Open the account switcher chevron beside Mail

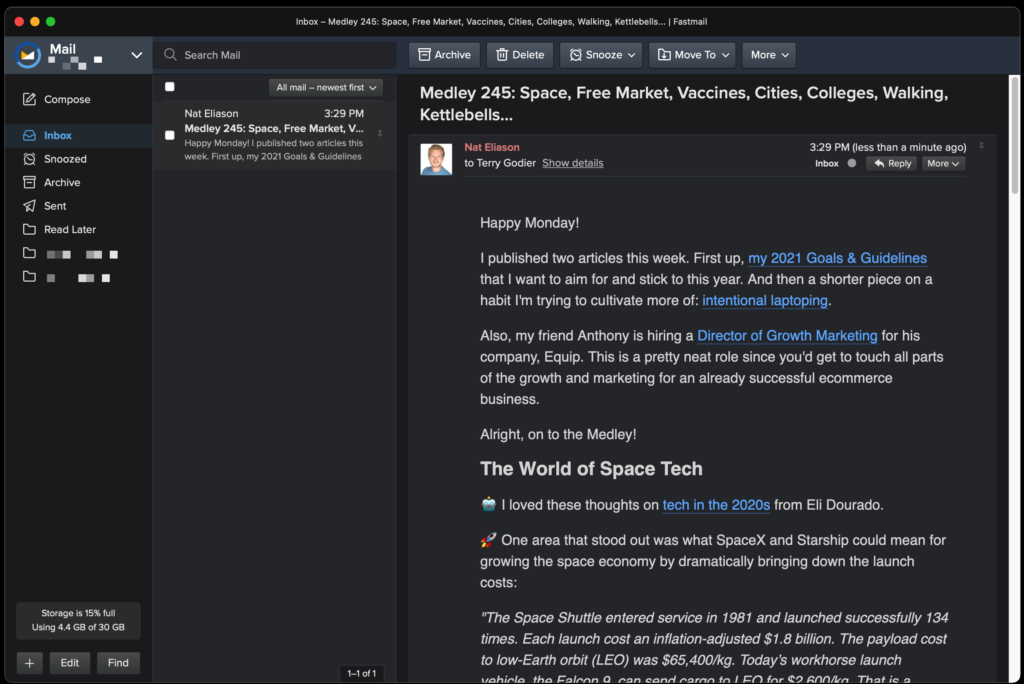(x=136, y=55)
